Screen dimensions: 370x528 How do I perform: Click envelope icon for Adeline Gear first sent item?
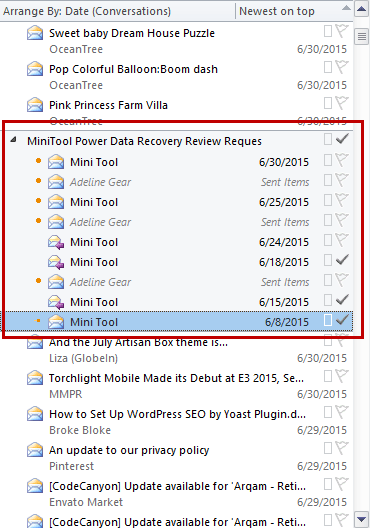pos(56,182)
